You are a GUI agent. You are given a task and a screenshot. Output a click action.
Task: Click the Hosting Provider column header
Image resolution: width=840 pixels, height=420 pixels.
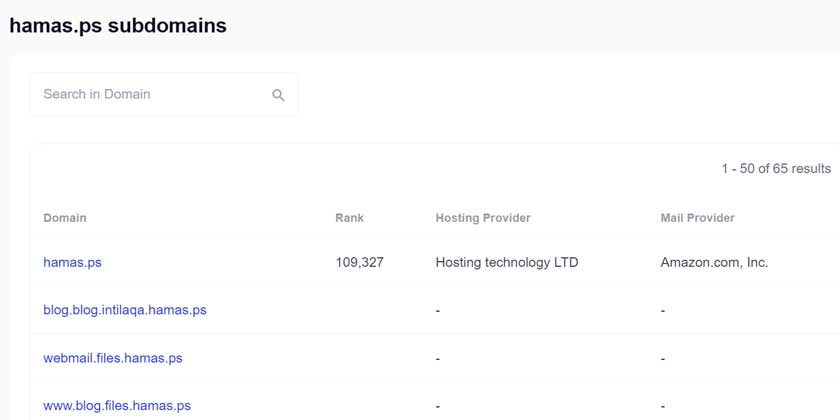coord(483,218)
